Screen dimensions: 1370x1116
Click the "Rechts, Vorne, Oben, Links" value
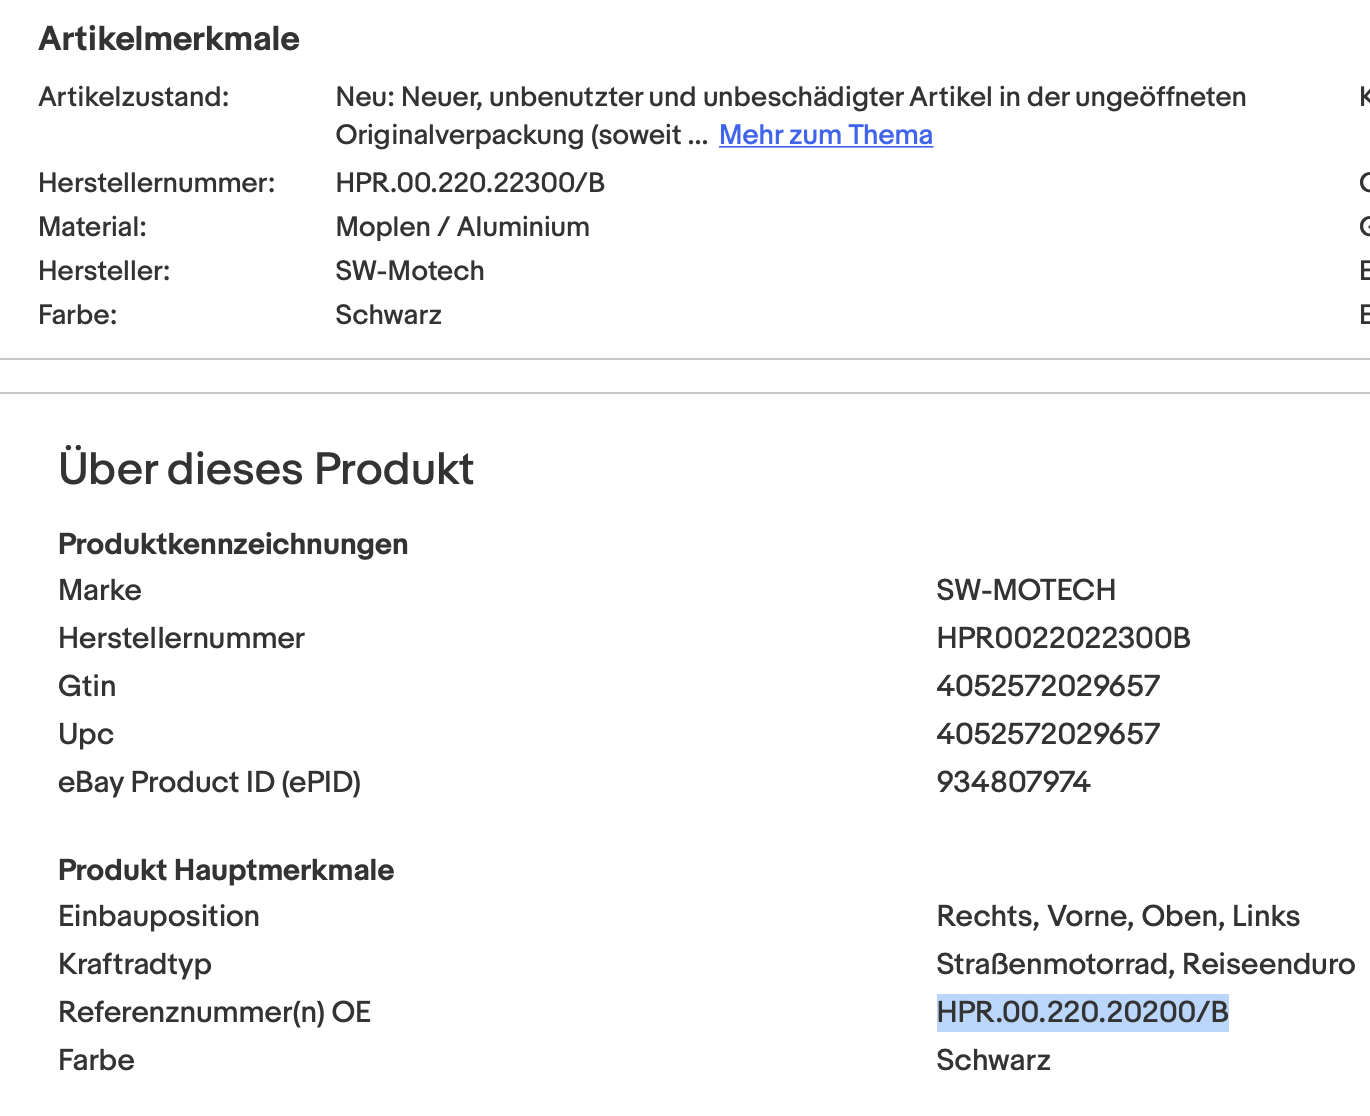point(1117,916)
